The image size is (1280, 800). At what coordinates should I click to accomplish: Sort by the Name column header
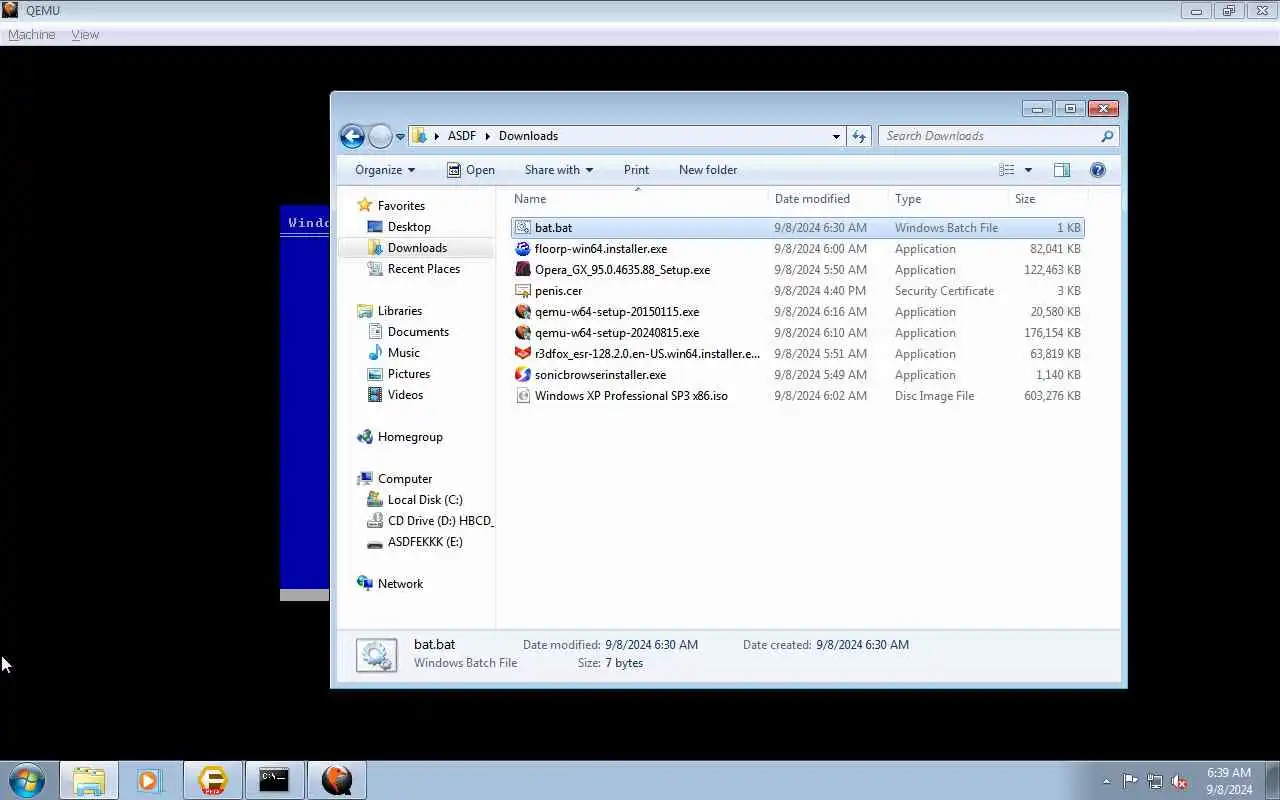638,199
